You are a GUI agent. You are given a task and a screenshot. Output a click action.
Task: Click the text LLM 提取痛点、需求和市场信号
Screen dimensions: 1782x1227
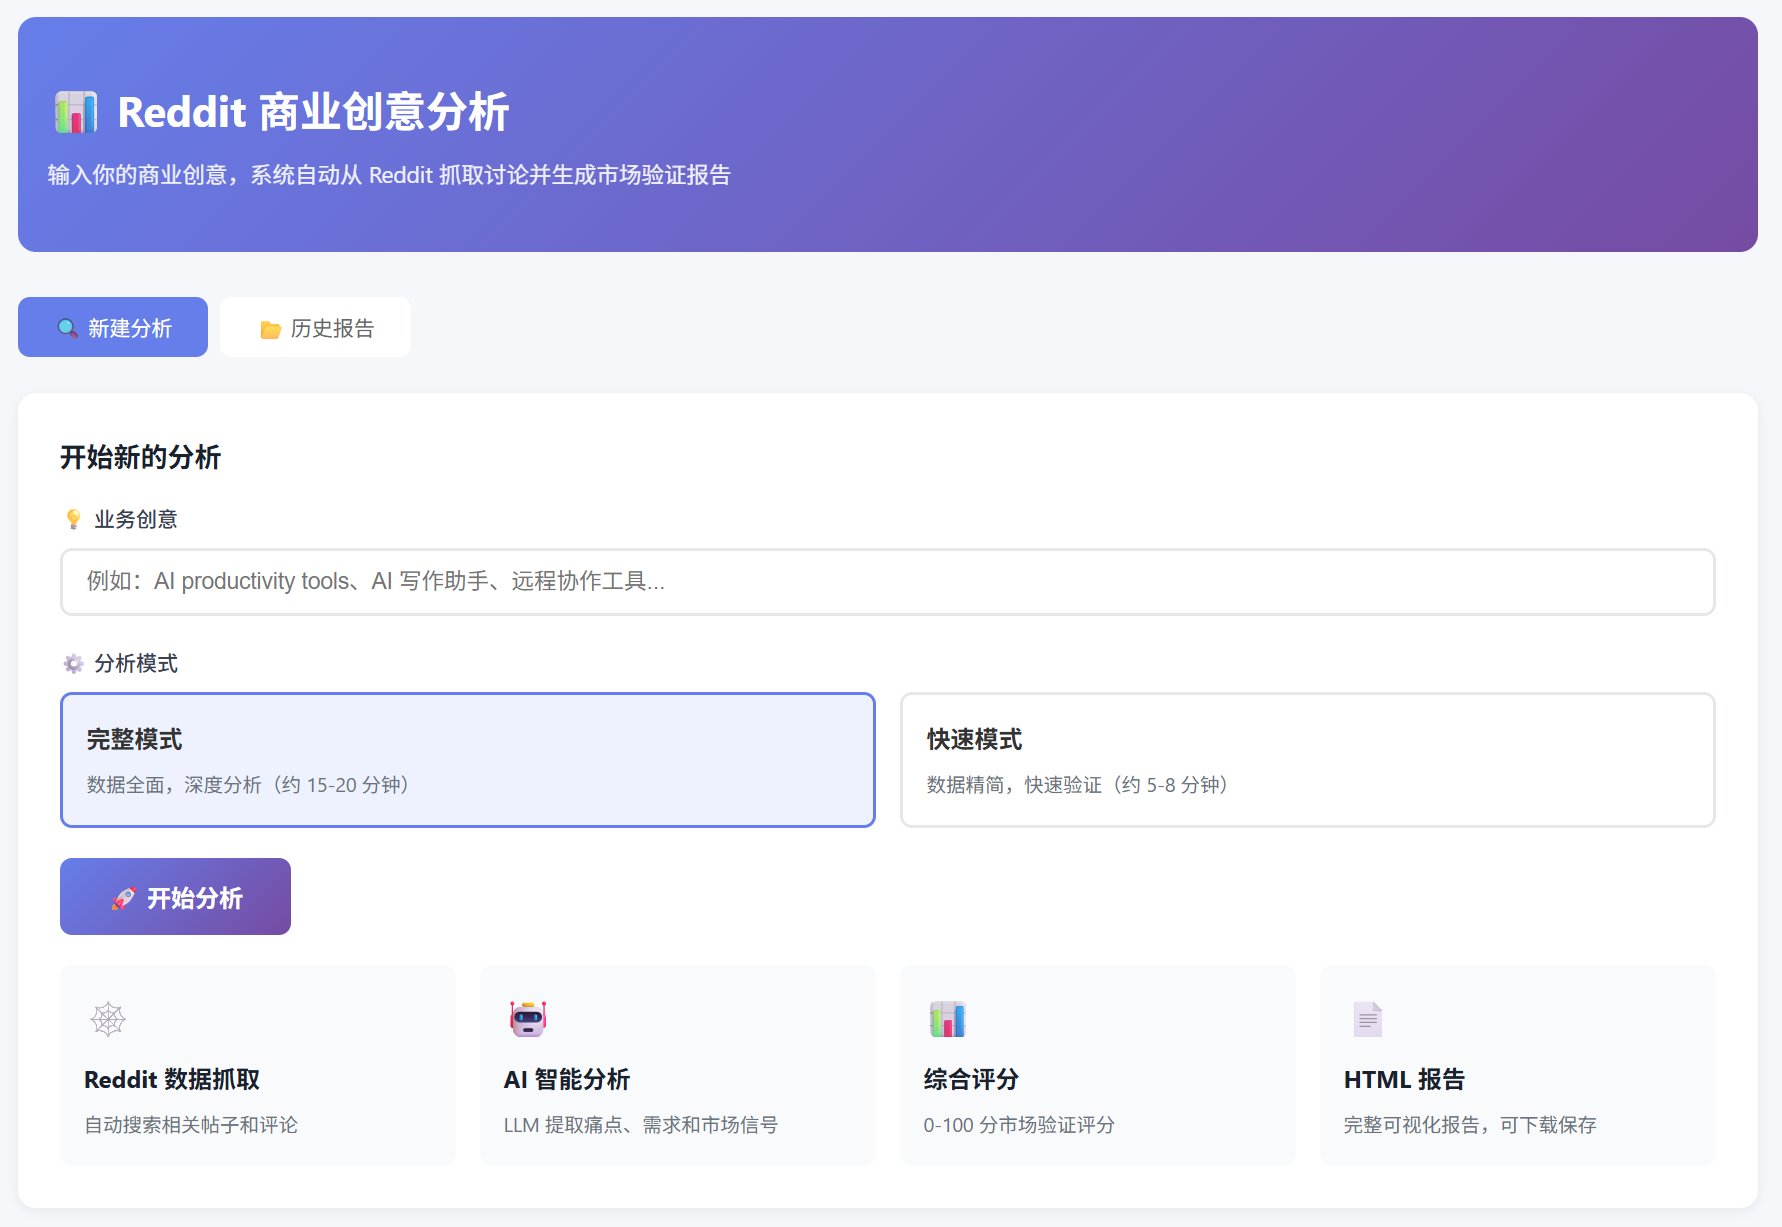pyautogui.click(x=641, y=1125)
